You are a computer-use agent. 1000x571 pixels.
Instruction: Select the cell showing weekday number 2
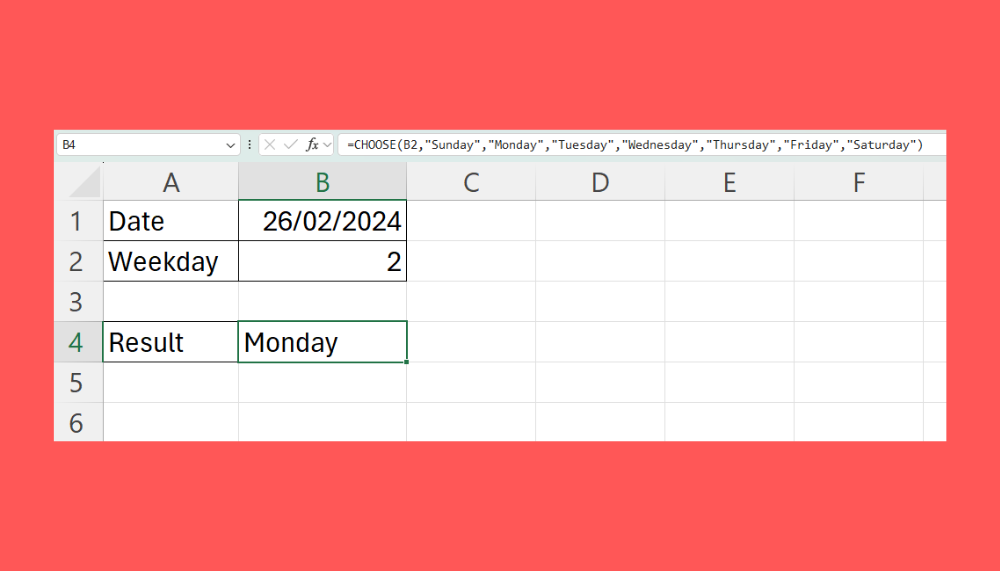coord(322,262)
